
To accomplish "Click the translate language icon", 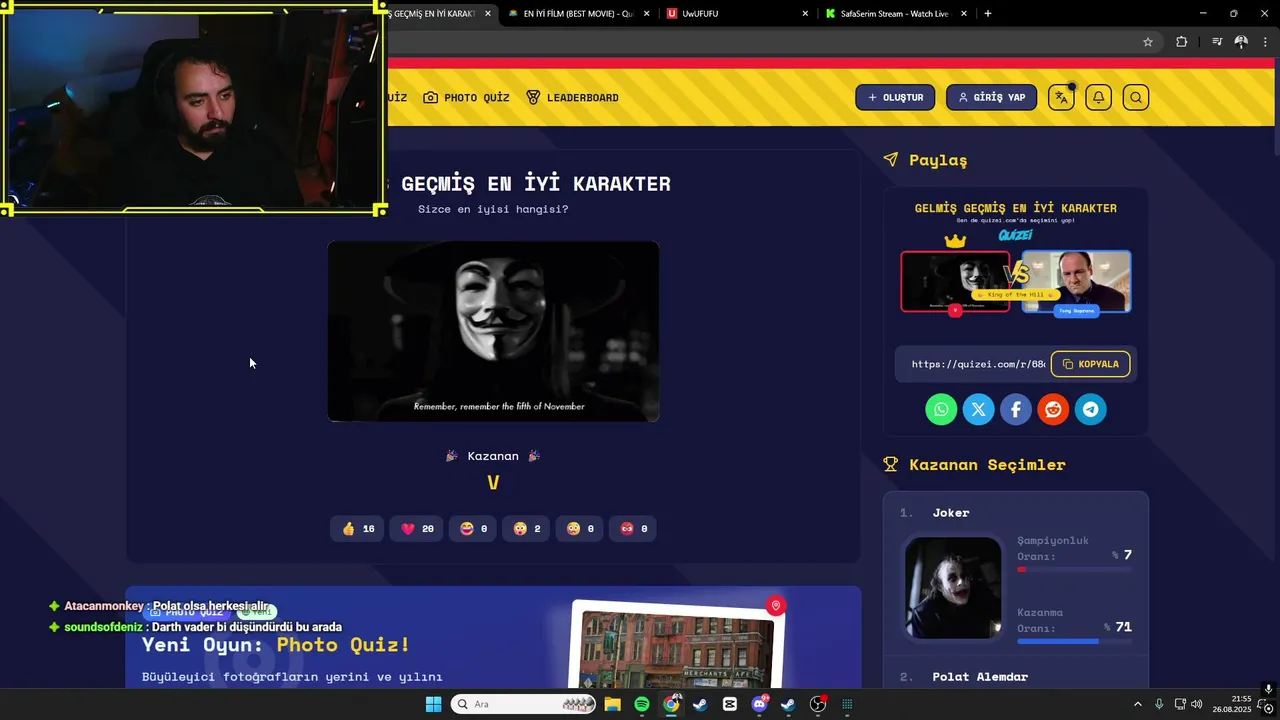I will point(1061,97).
